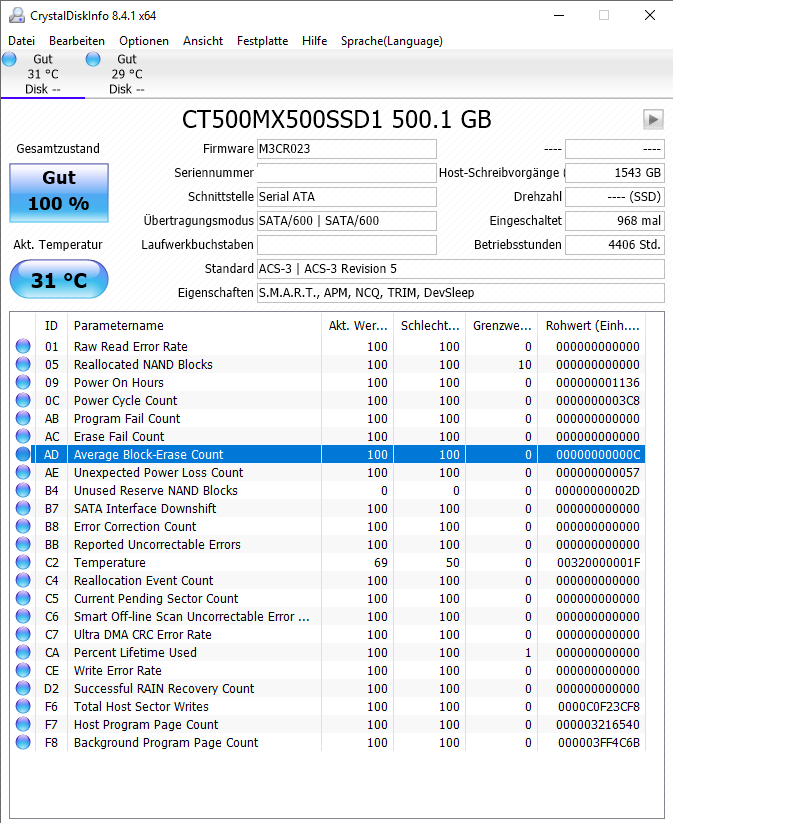The width and height of the screenshot is (800, 823).
Task: Select the first disk tab showing 31 °C
Action: coord(43,74)
